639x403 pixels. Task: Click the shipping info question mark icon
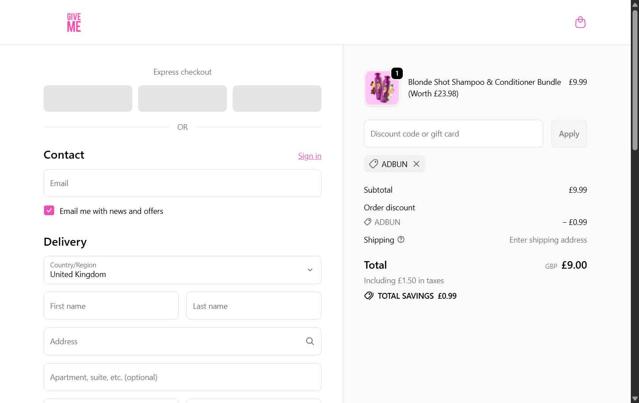click(x=401, y=240)
